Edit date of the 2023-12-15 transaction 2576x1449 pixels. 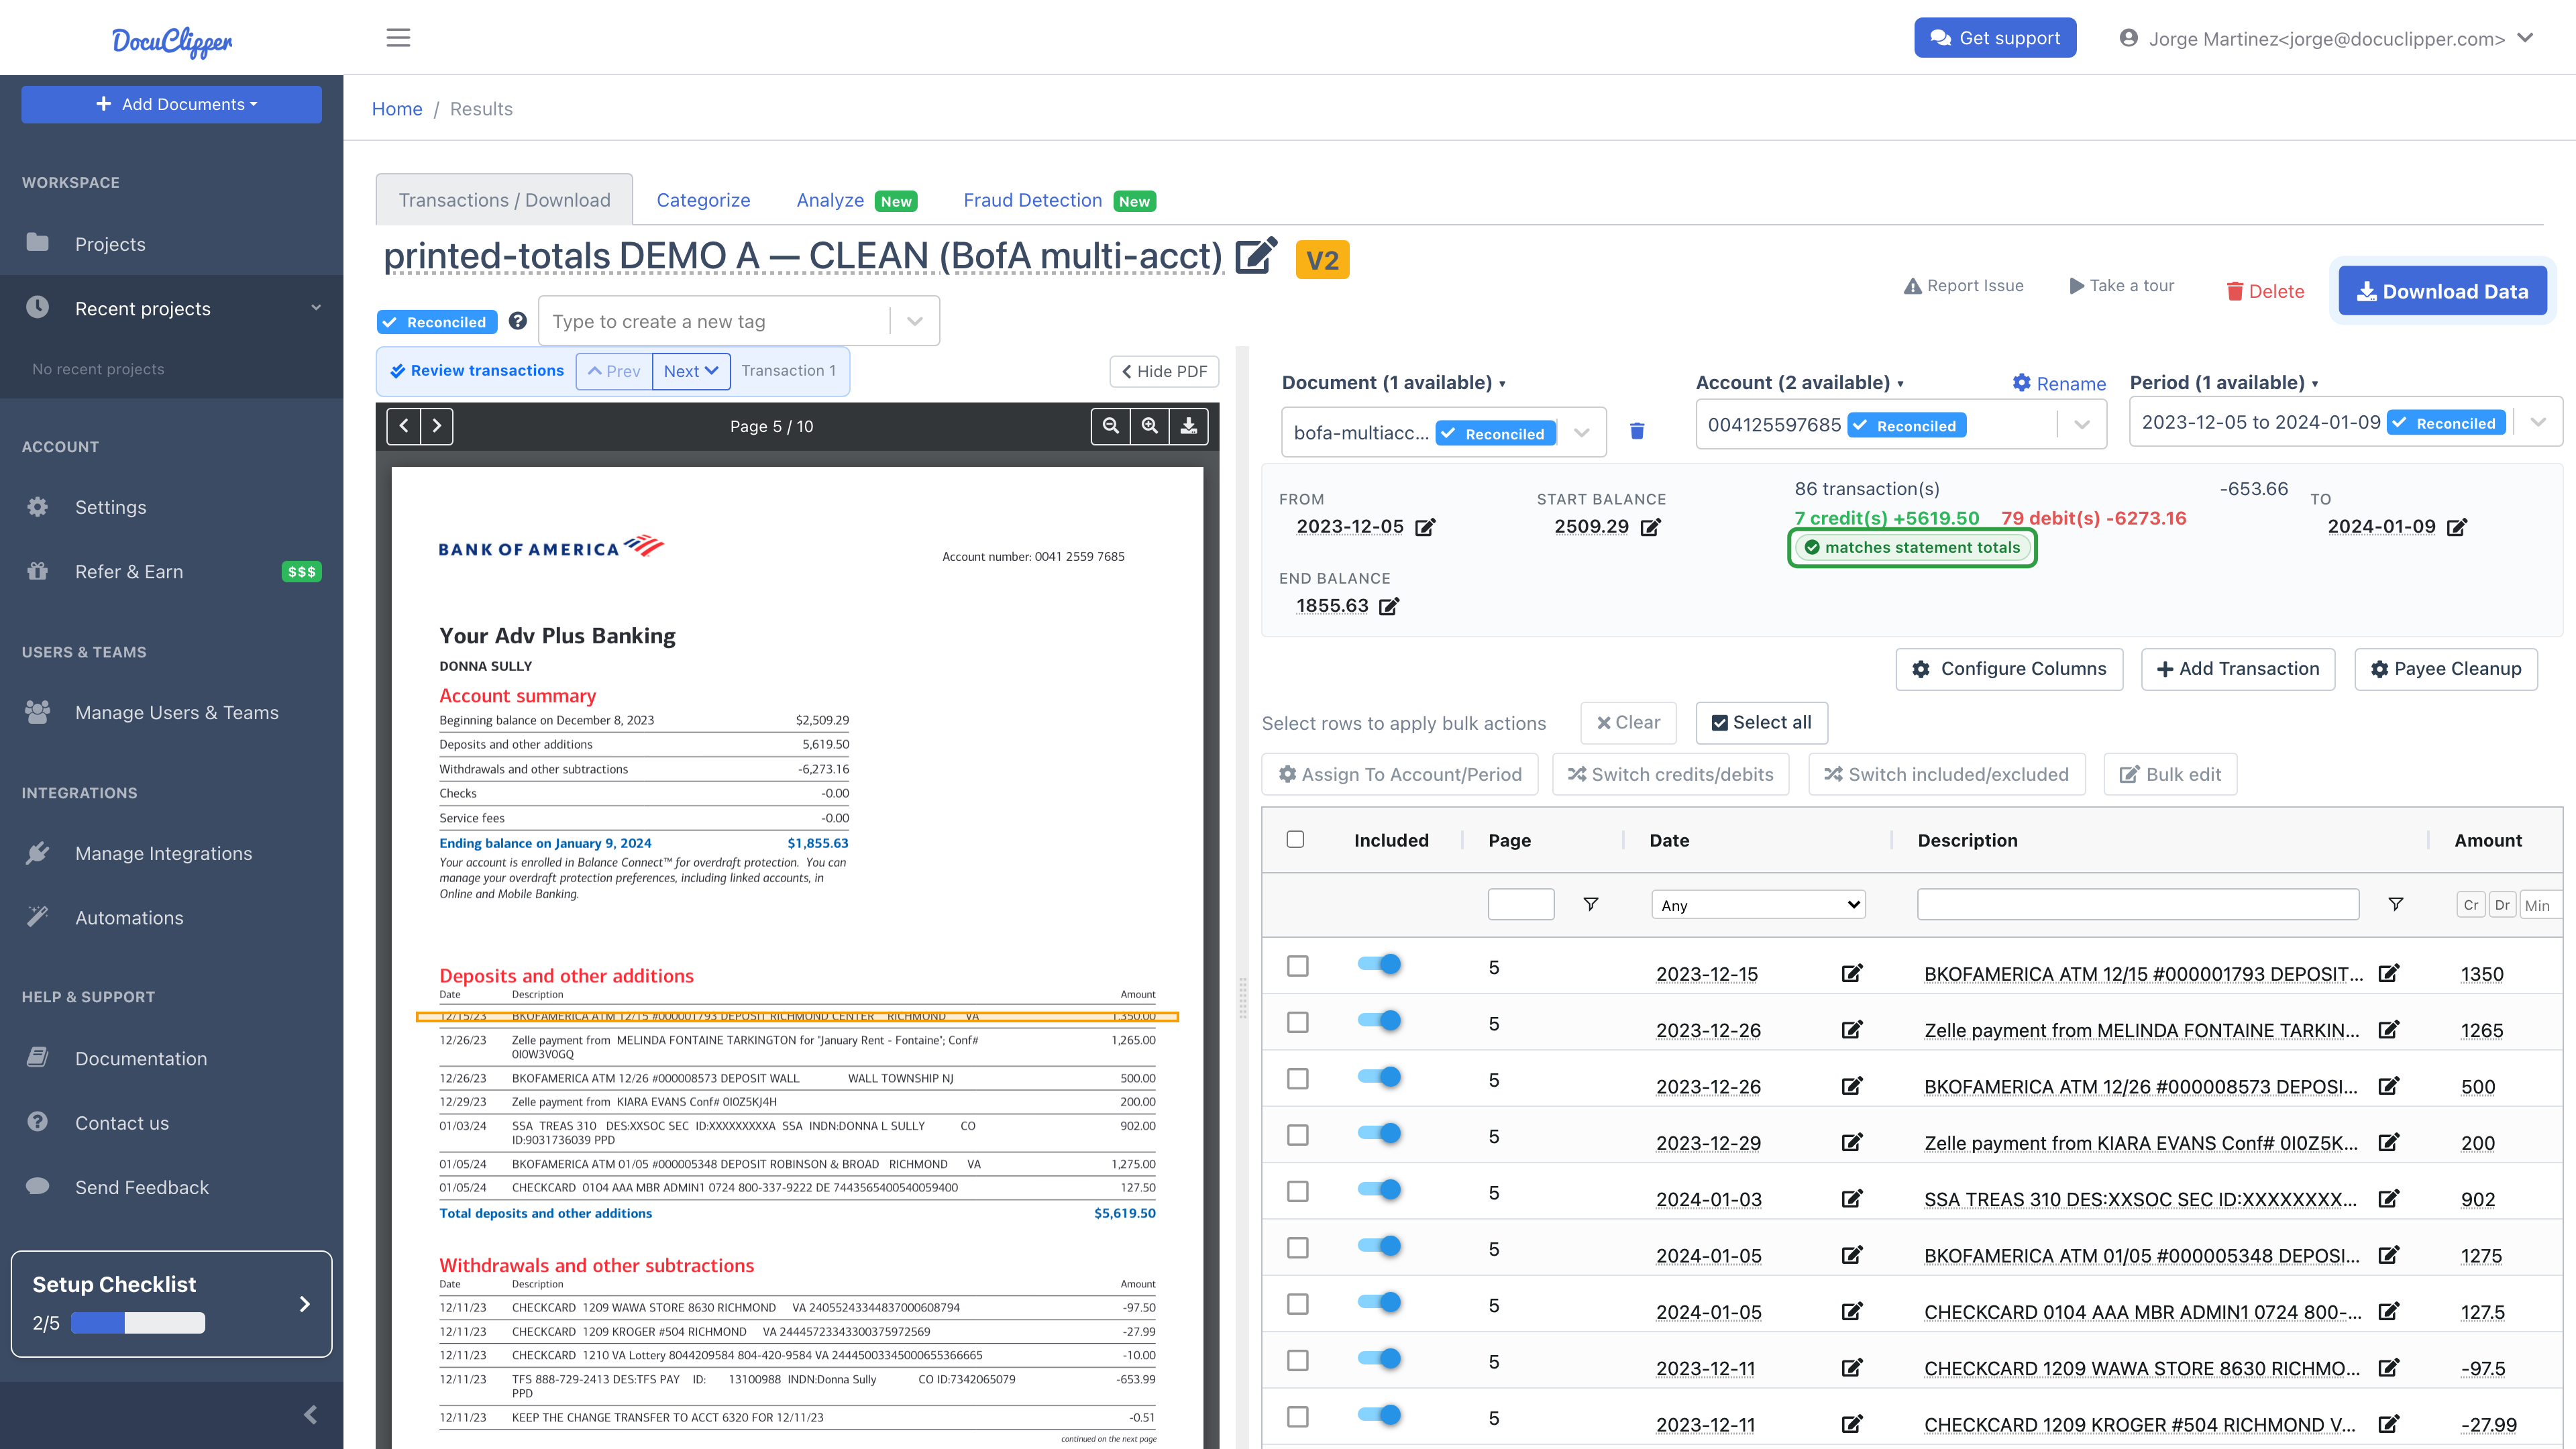tap(1852, 973)
